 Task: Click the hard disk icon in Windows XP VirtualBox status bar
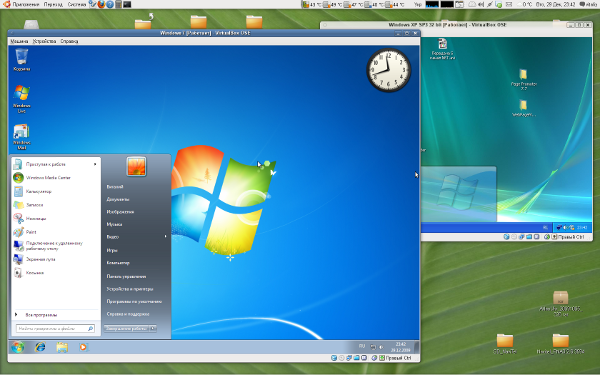(x=506, y=237)
